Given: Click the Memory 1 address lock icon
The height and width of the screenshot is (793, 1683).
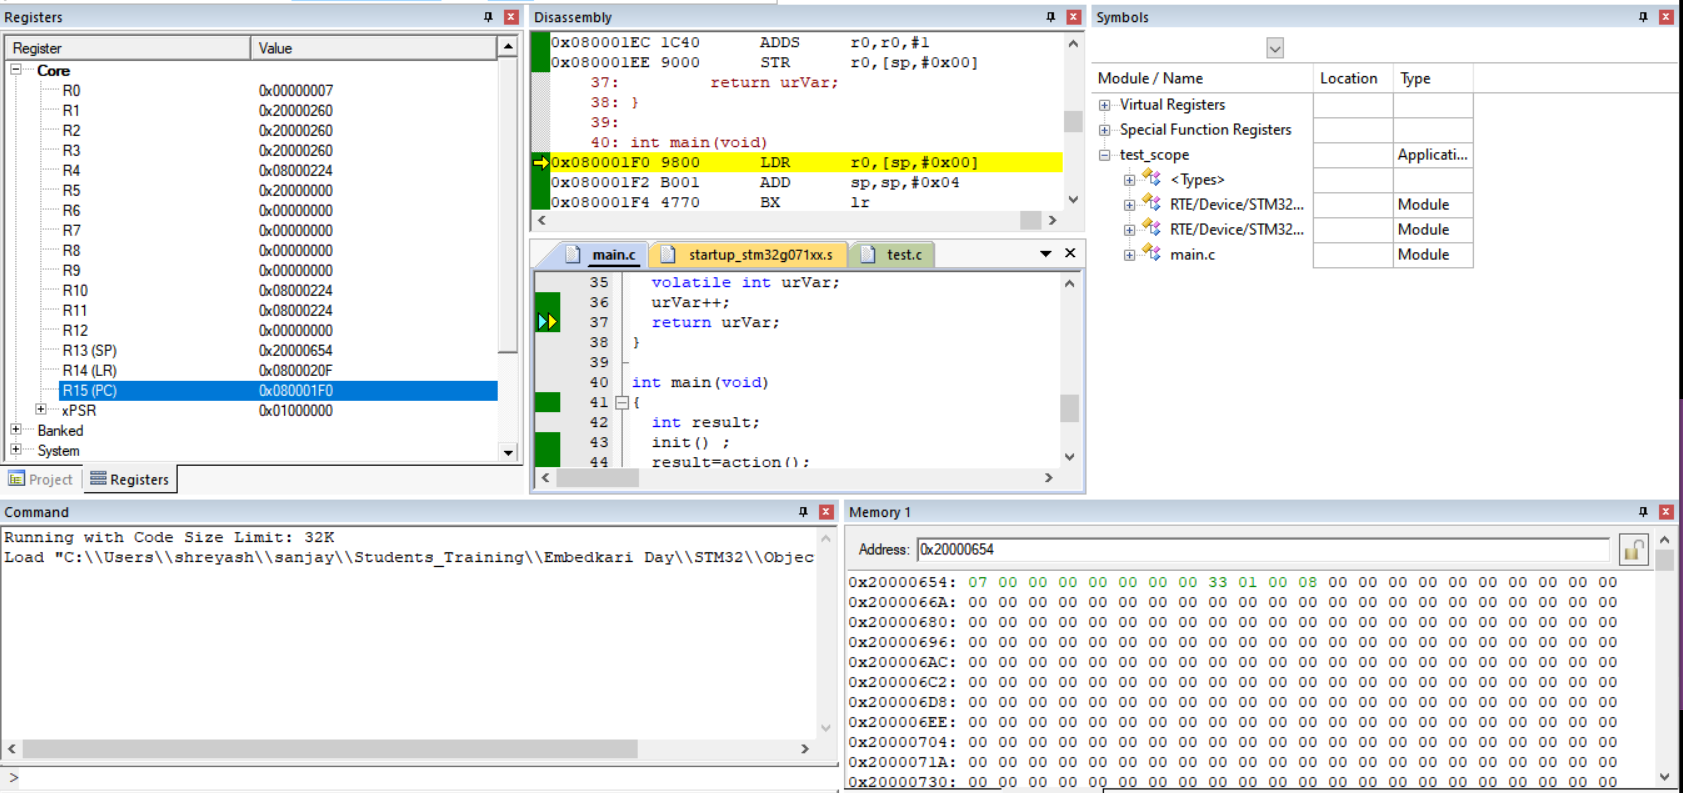Looking at the screenshot, I should pos(1633,550).
